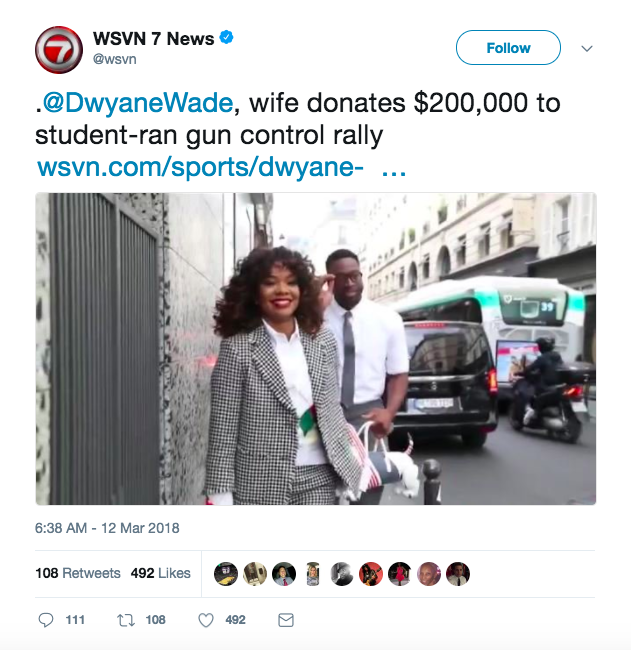Viewport: 631px width, 650px height.
Task: Click the reply speech bubble icon
Action: point(46,620)
